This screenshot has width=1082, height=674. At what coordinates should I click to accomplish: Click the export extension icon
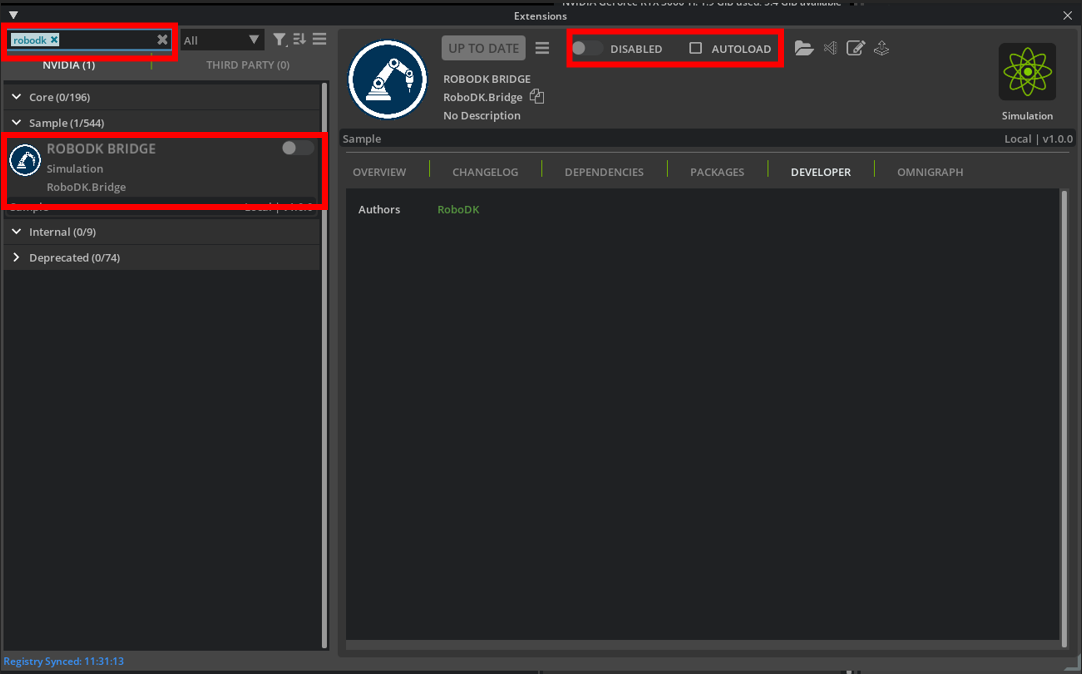[x=881, y=48]
